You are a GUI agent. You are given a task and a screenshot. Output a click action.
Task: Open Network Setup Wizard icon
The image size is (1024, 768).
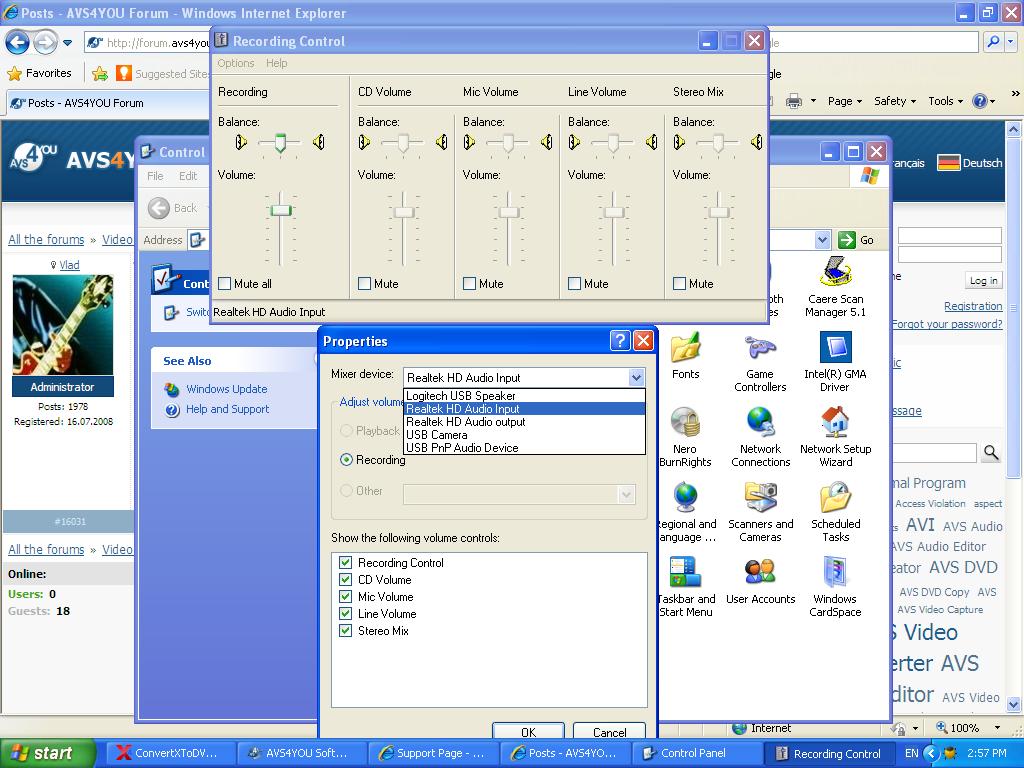point(835,422)
